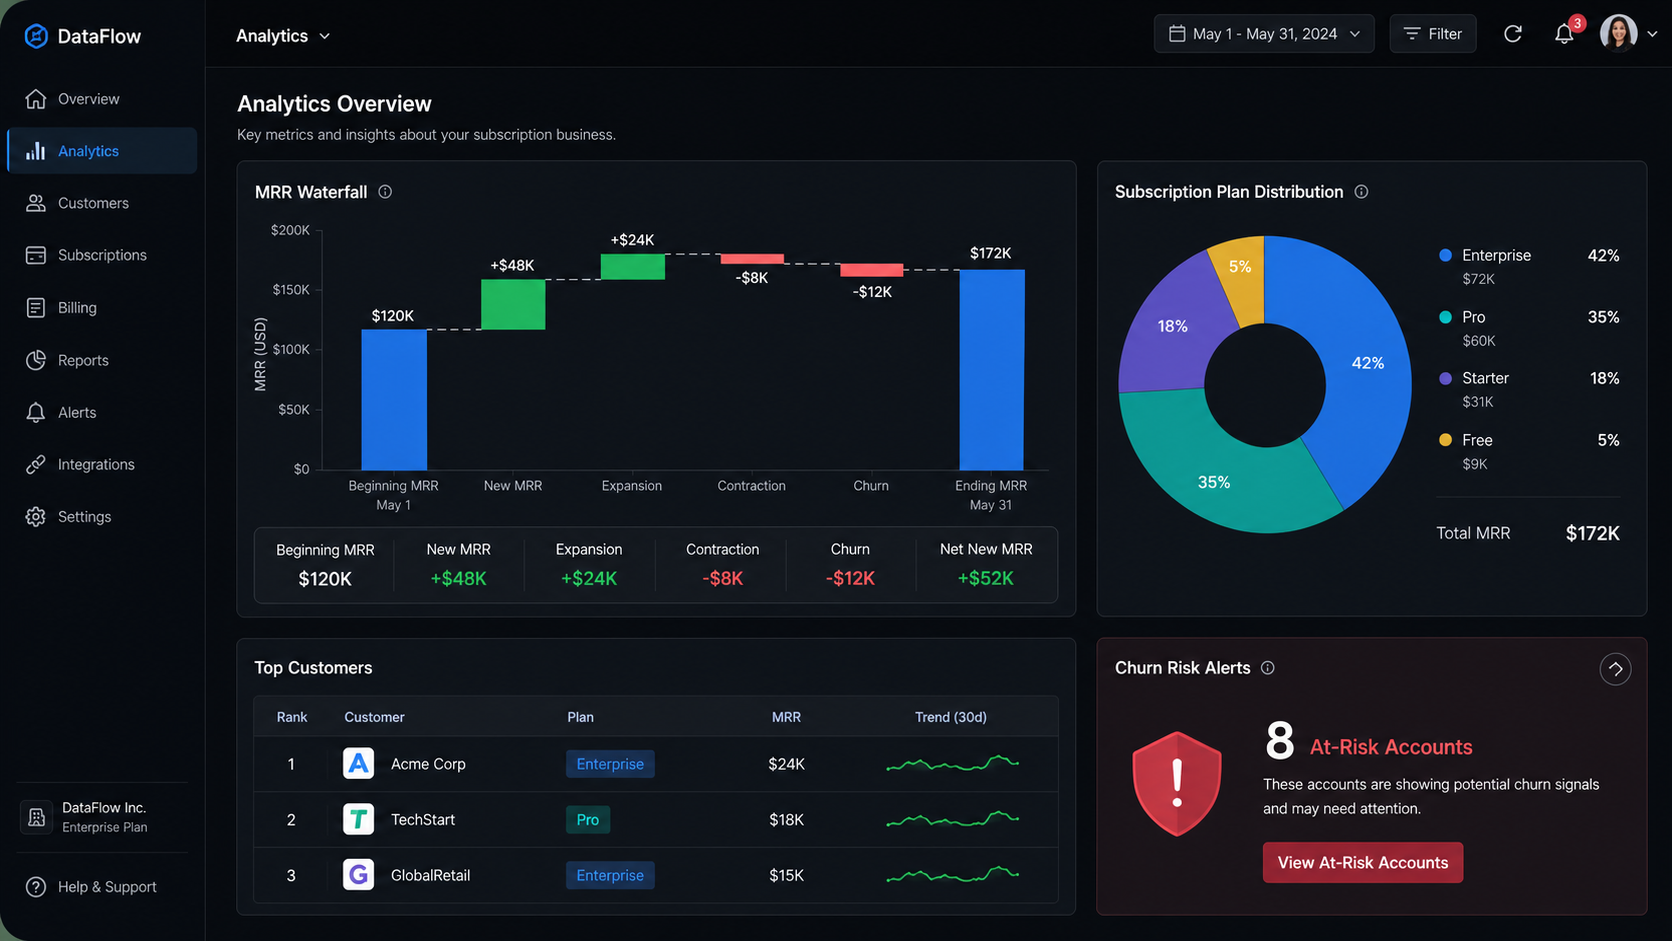
Task: Click the Alerts bell icon in the sidebar
Action: (36, 412)
